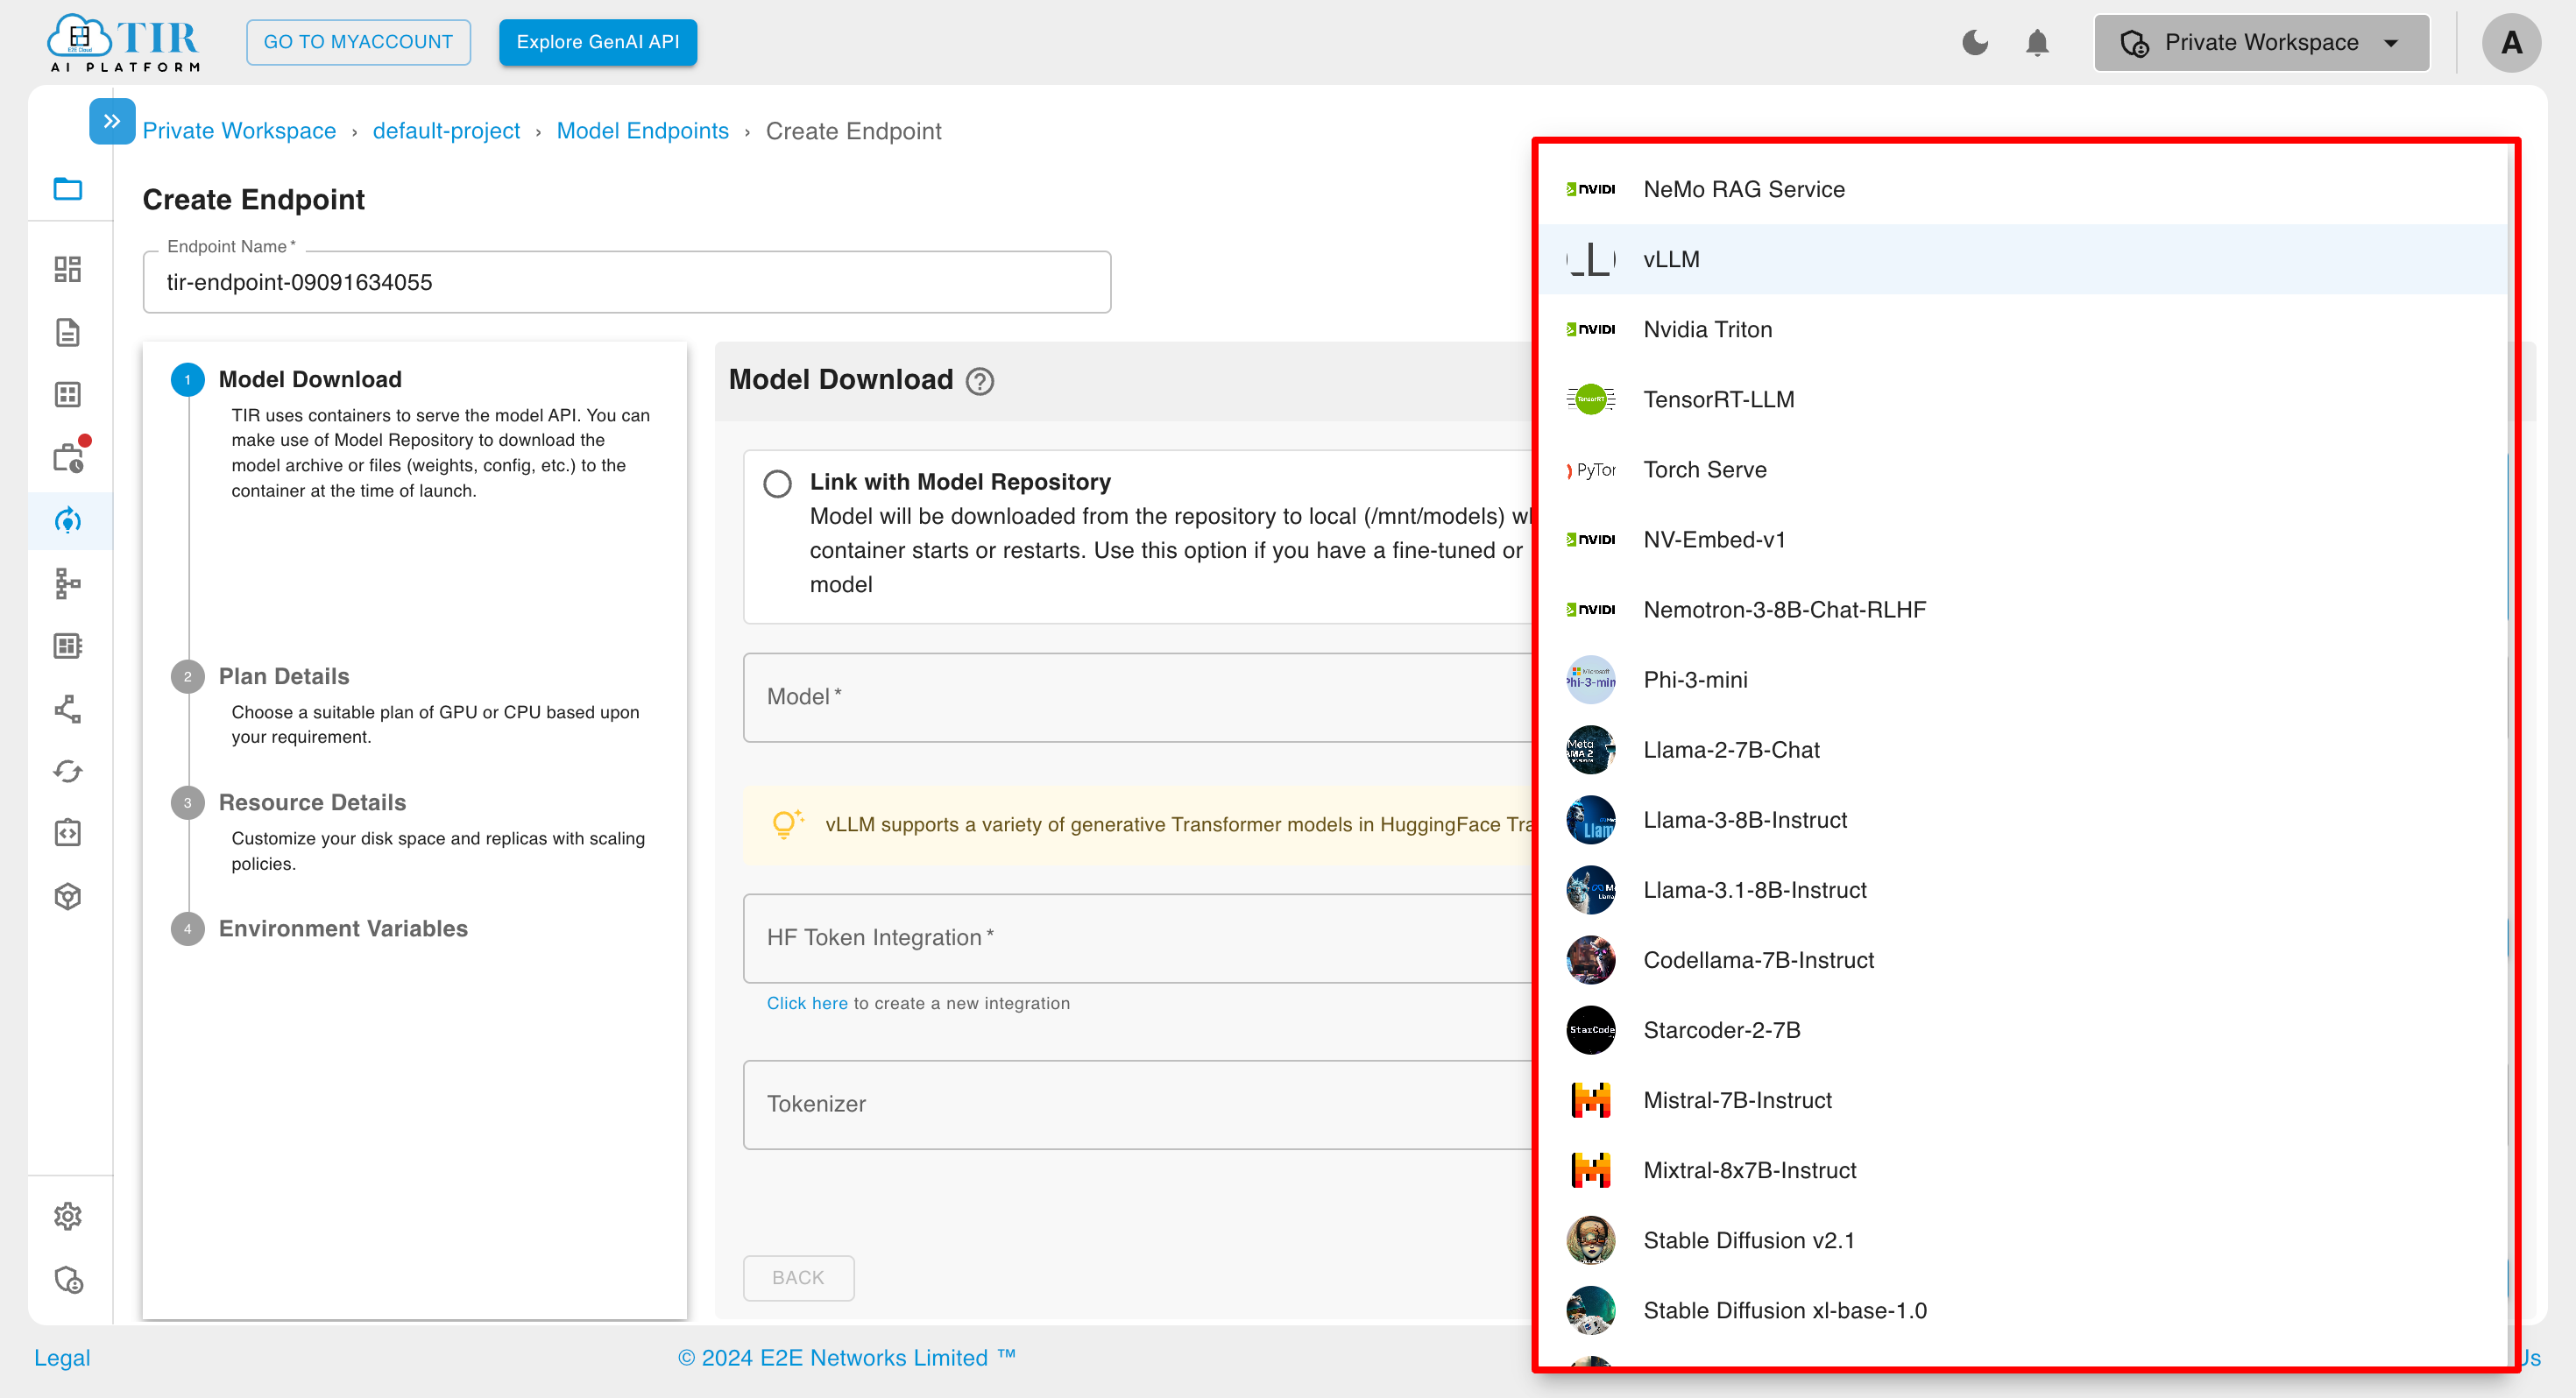Click the Click here link for new integration
This screenshot has width=2576, height=1398.
click(804, 1004)
